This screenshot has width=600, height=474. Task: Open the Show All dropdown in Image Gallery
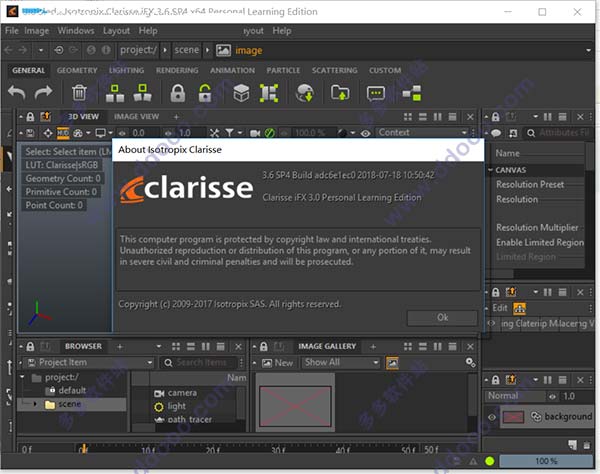340,363
